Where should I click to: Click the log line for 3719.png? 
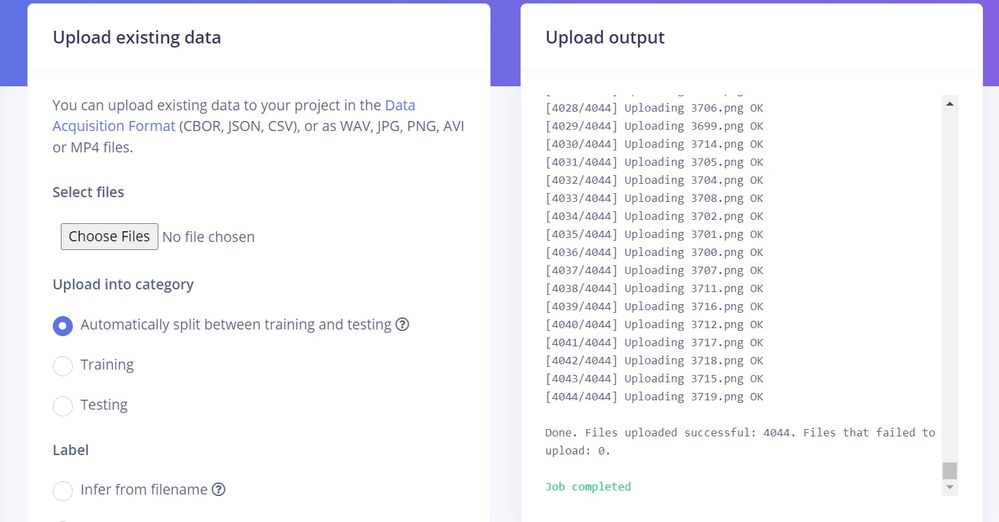(654, 397)
